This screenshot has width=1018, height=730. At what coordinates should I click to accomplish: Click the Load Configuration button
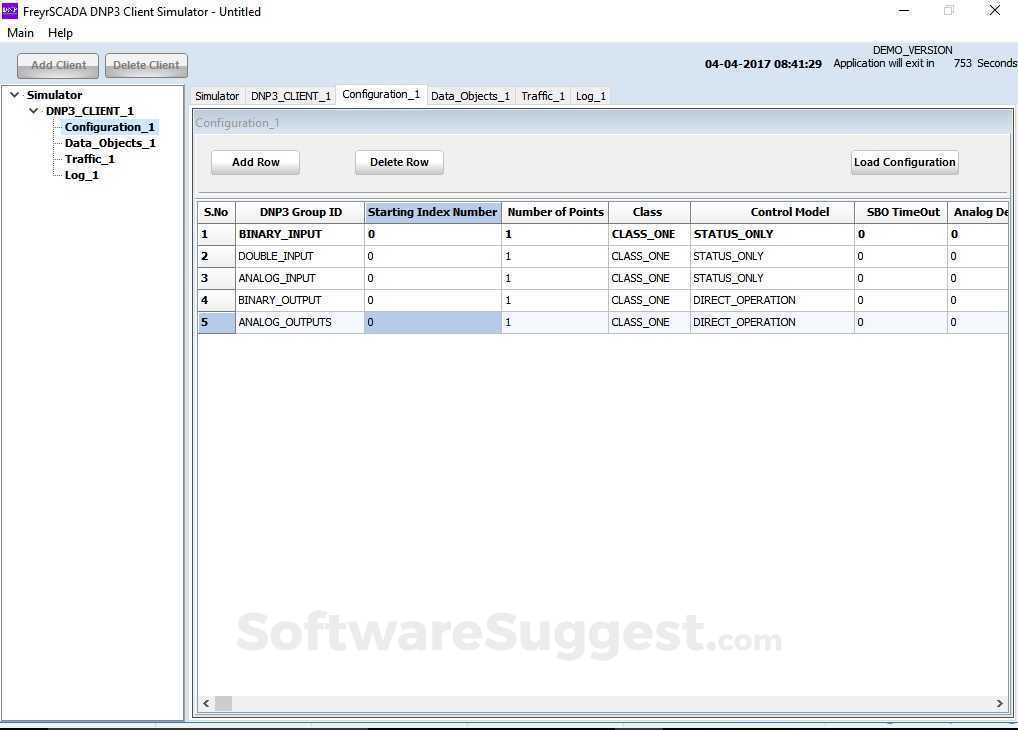903,161
